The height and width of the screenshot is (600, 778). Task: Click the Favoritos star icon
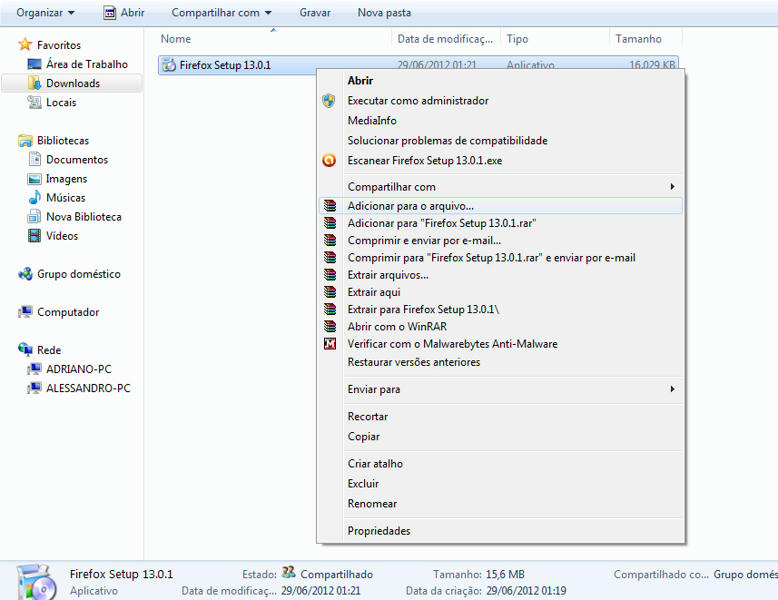(x=25, y=44)
